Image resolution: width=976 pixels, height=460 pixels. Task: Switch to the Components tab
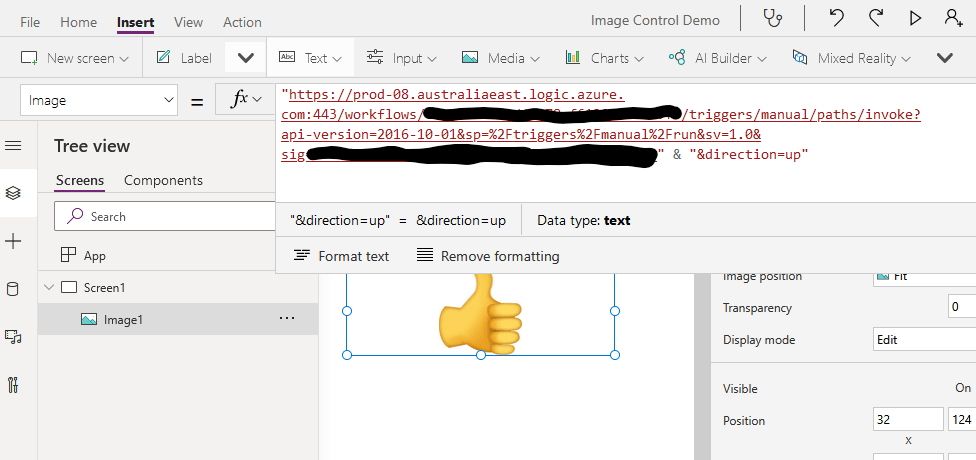pyautogui.click(x=163, y=180)
